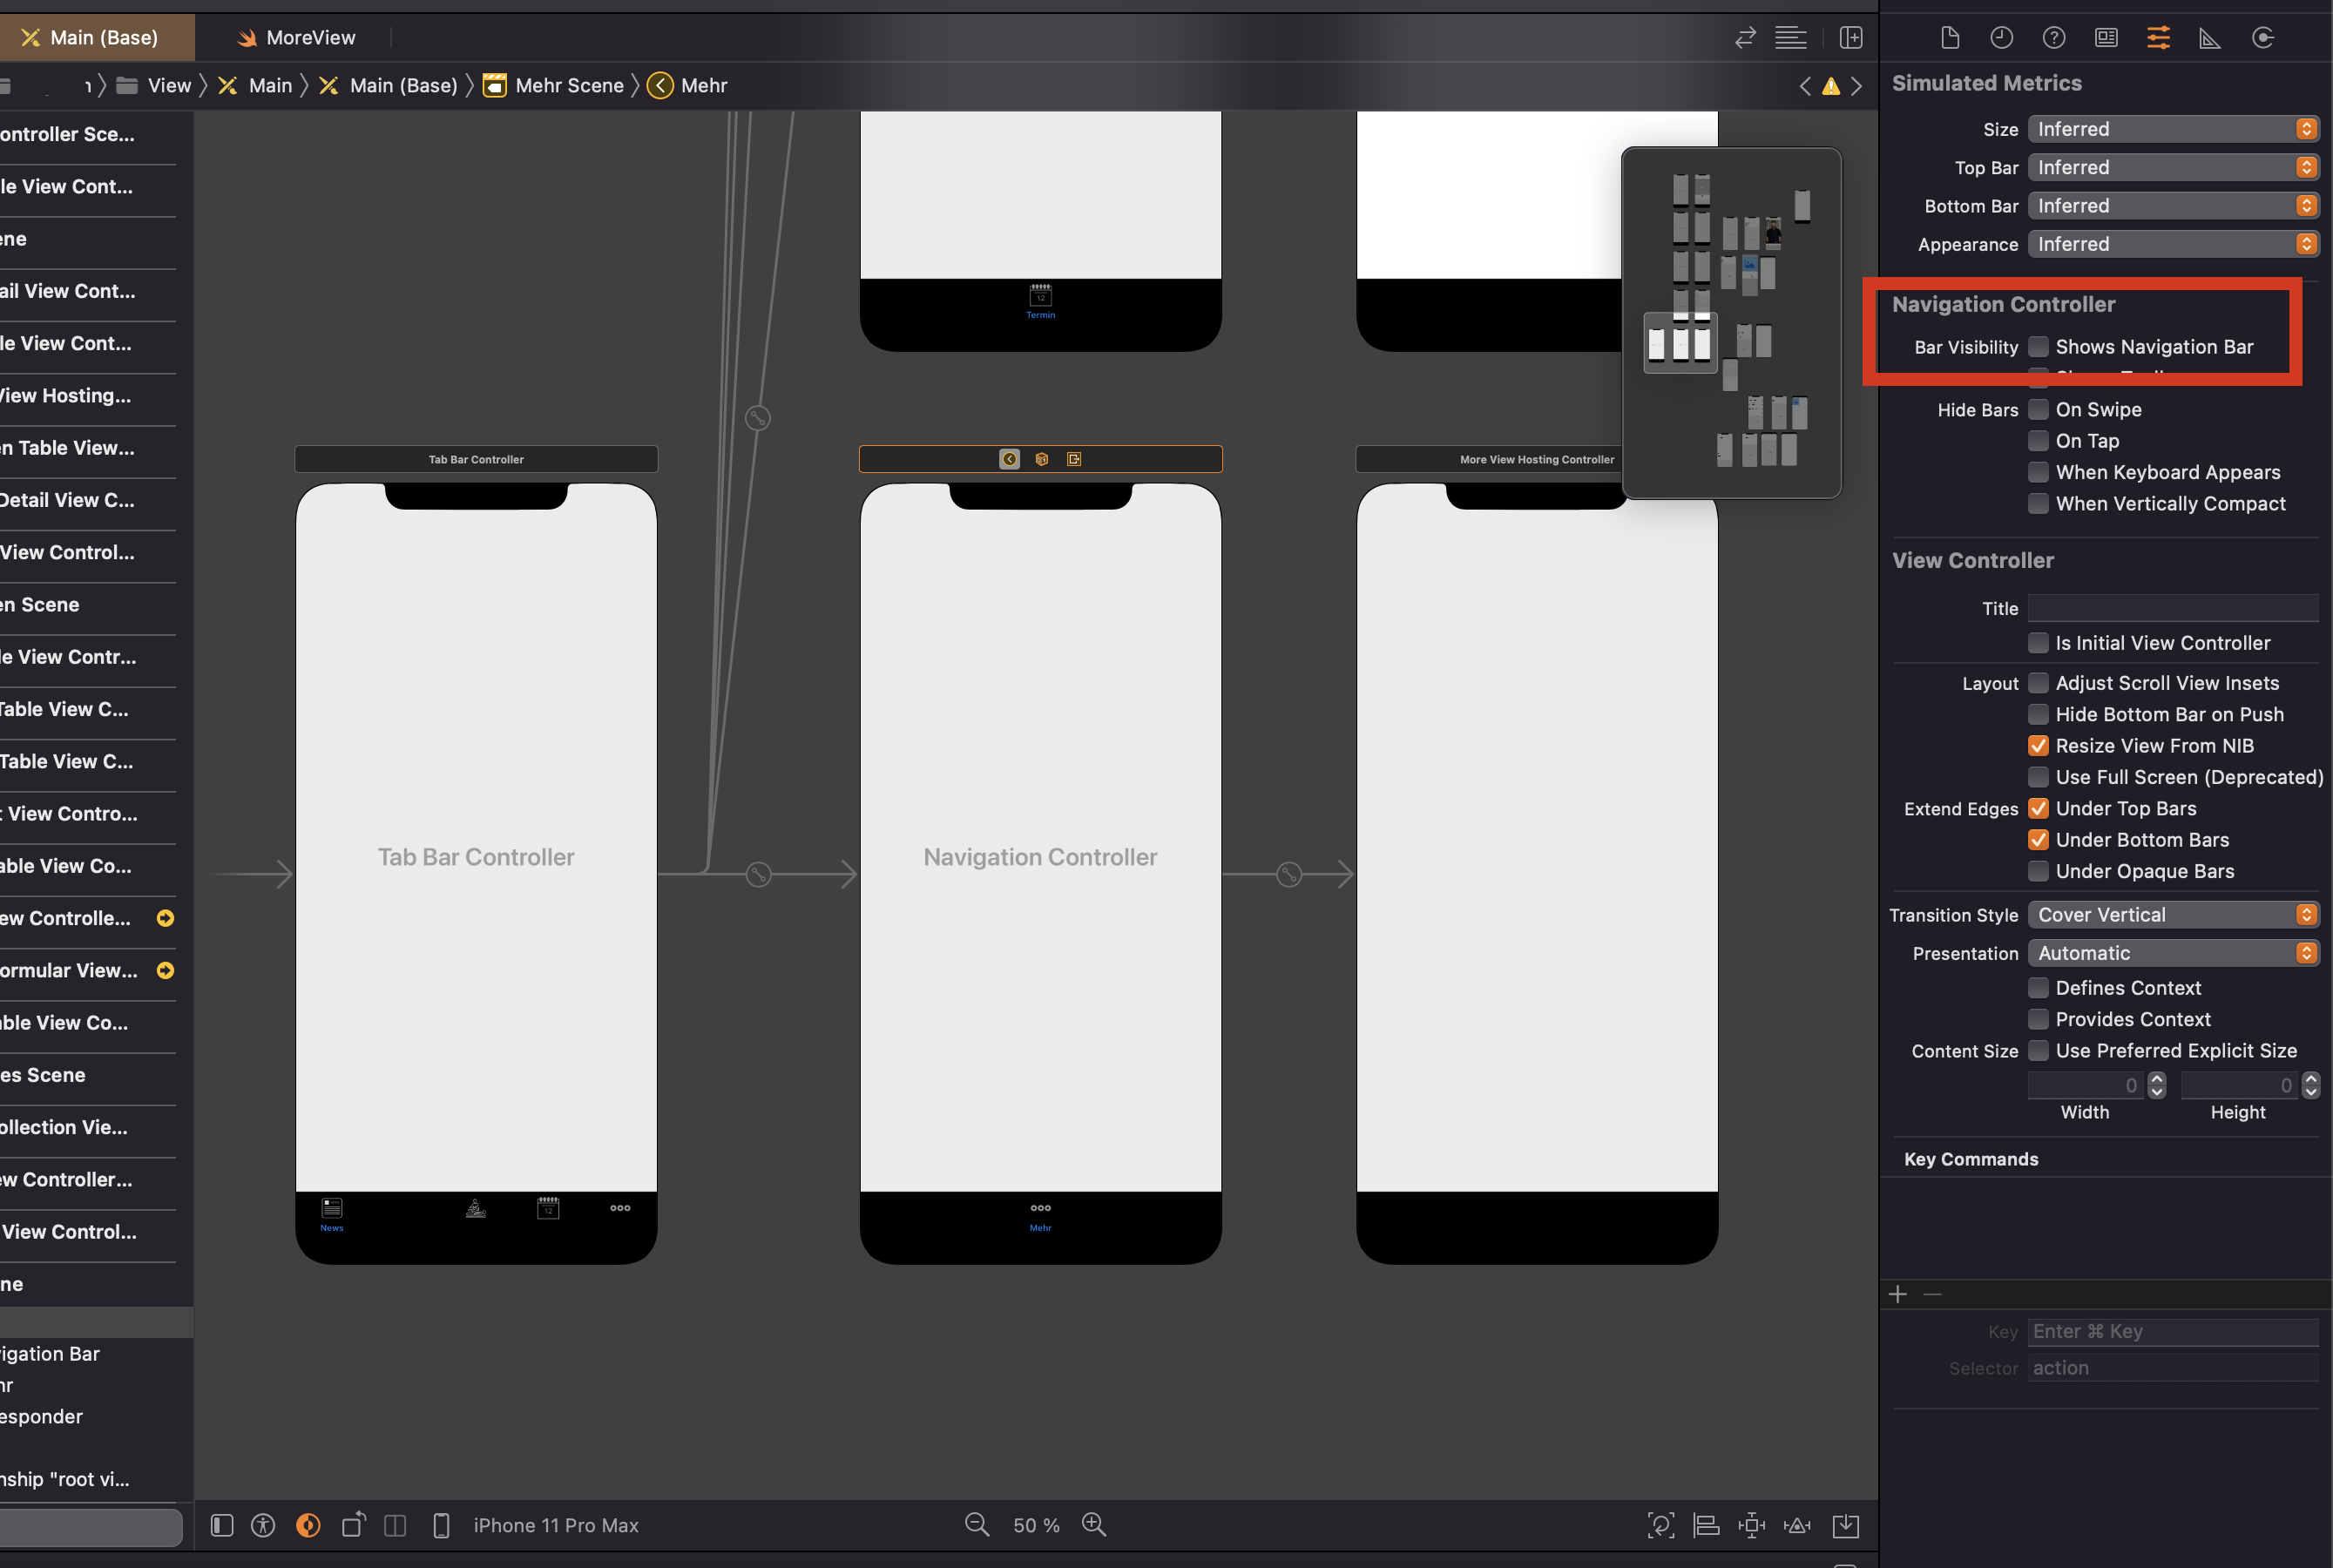
Task: Click the add key command plus button
Action: [1897, 1294]
